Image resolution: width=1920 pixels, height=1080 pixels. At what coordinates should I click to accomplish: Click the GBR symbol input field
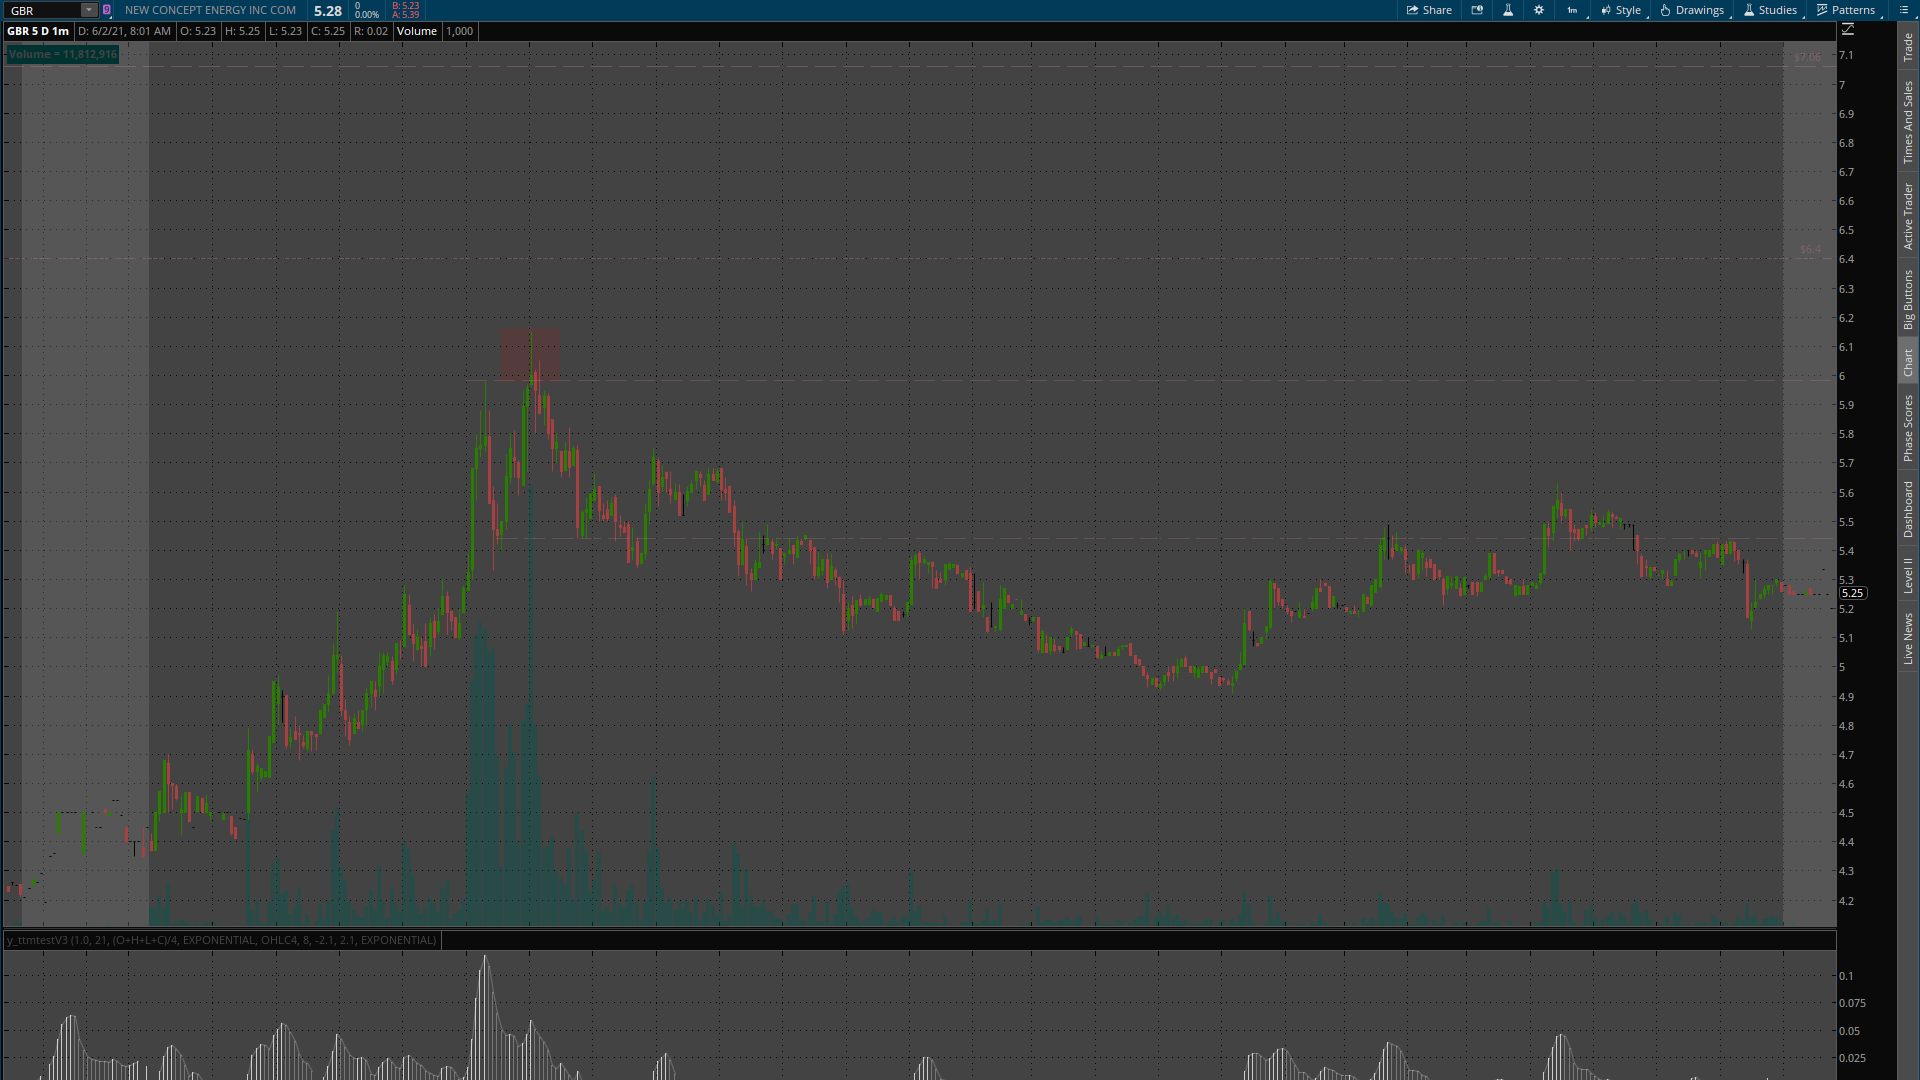coord(42,10)
